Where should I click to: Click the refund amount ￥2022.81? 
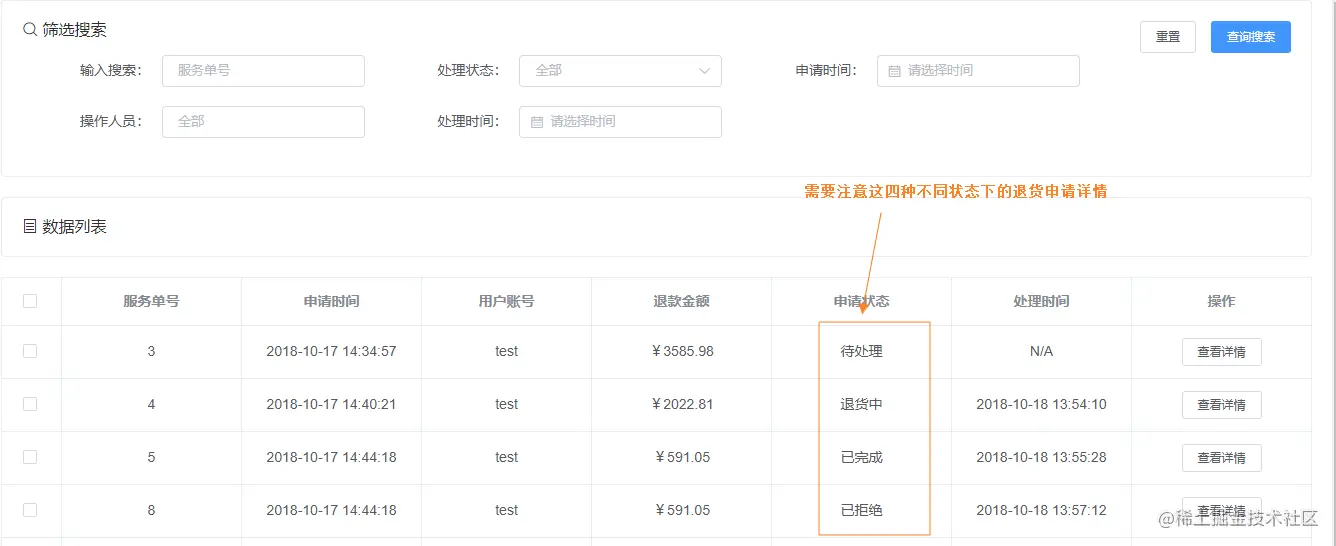tap(681, 405)
